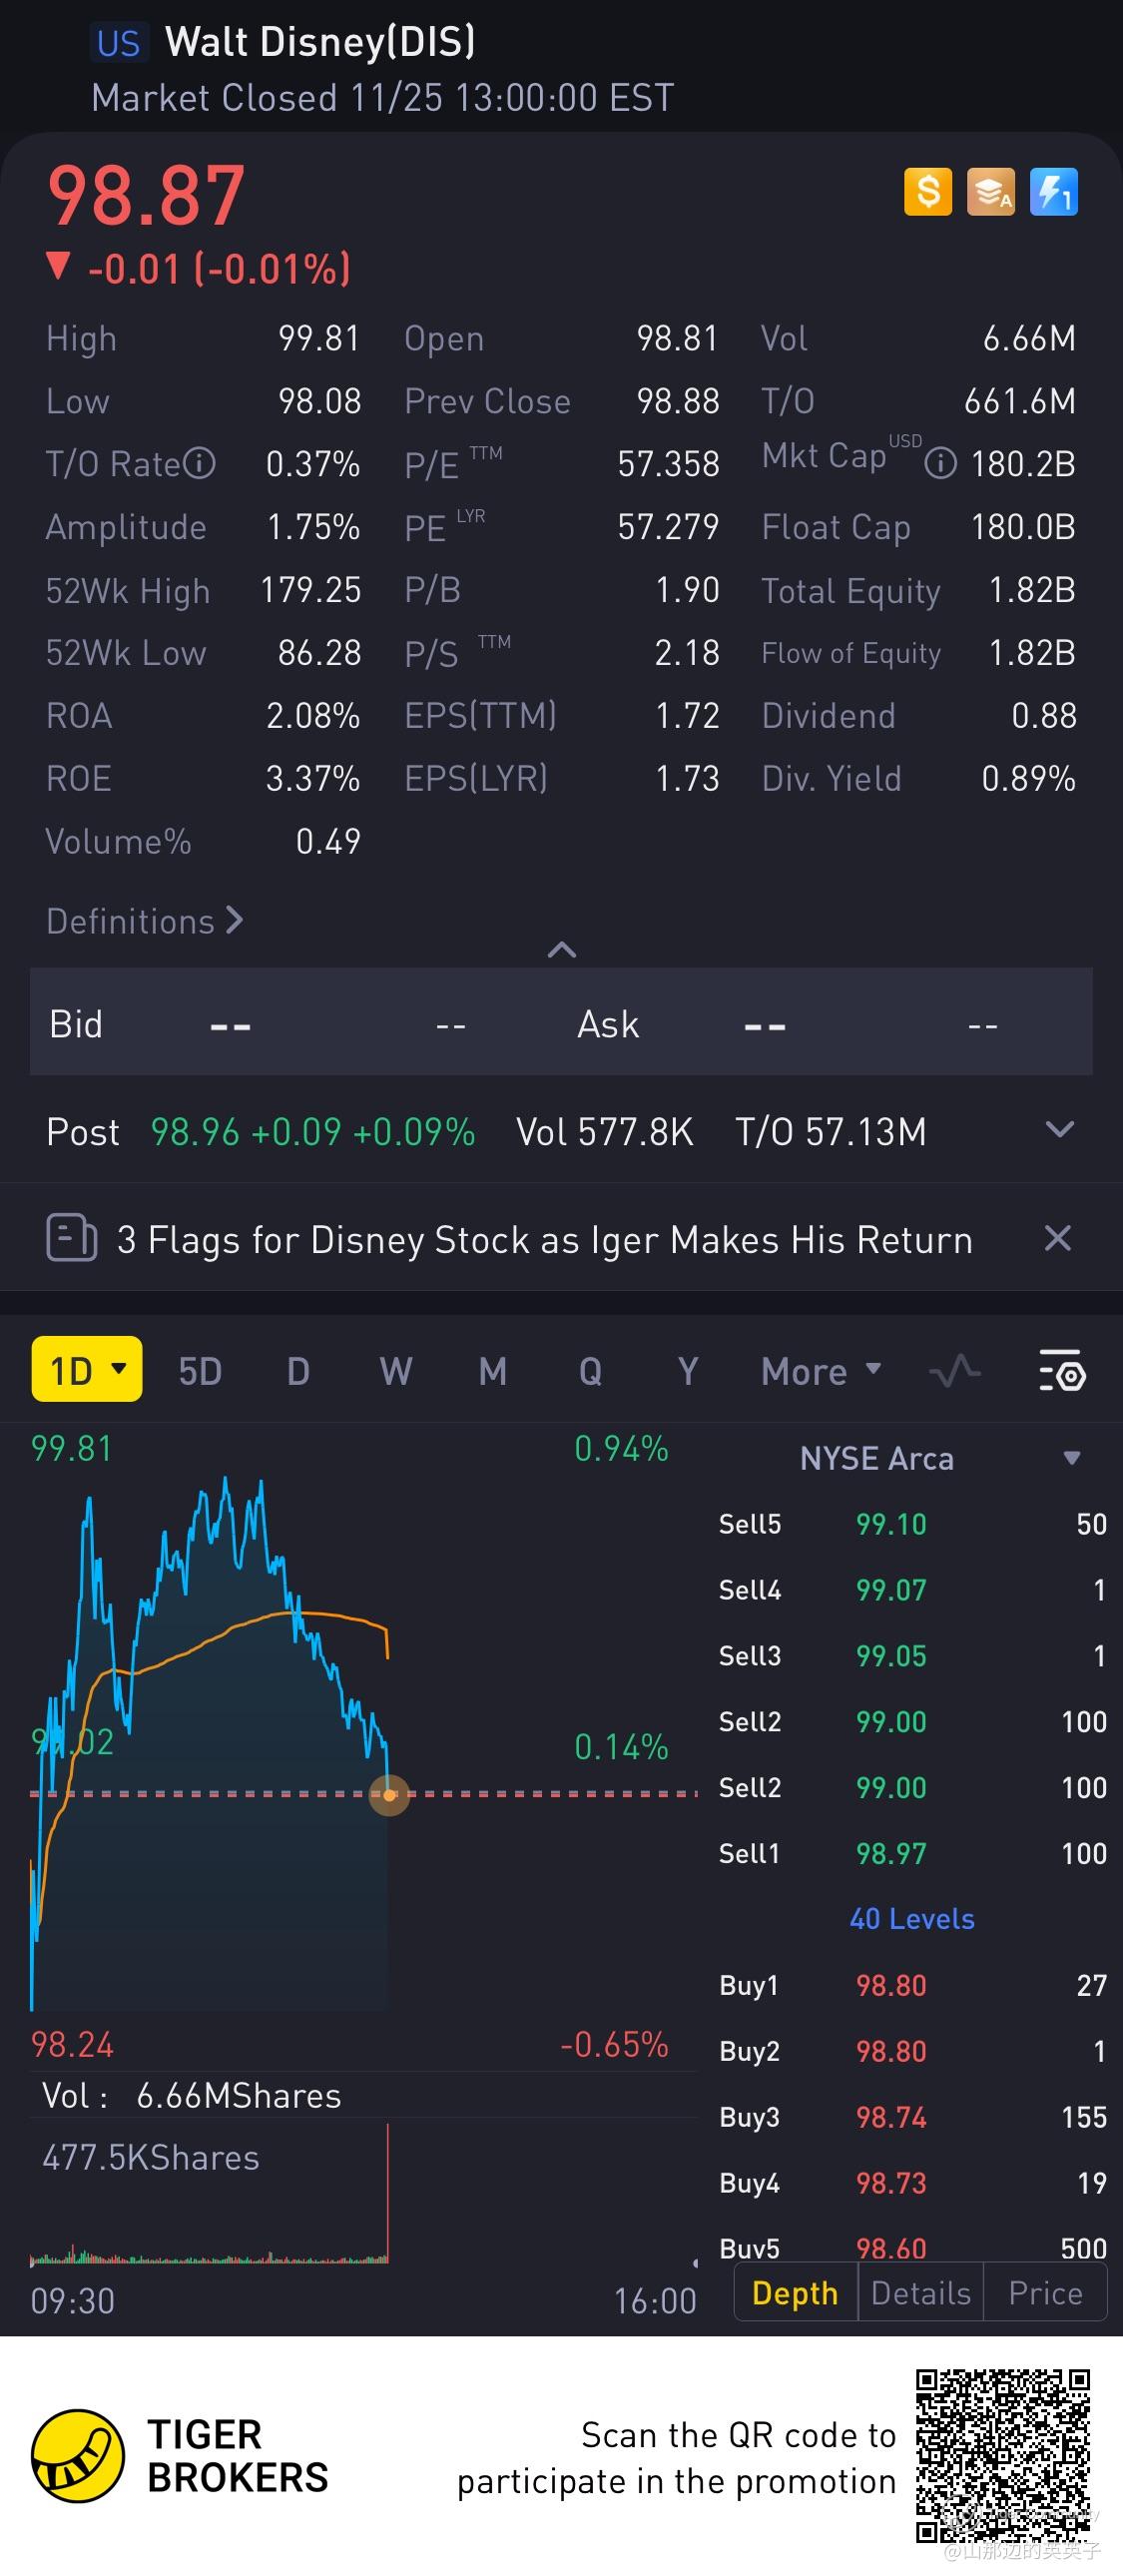1123x2576 pixels.
Task: Tap the yellow dollar sign icon
Action: click(x=927, y=191)
